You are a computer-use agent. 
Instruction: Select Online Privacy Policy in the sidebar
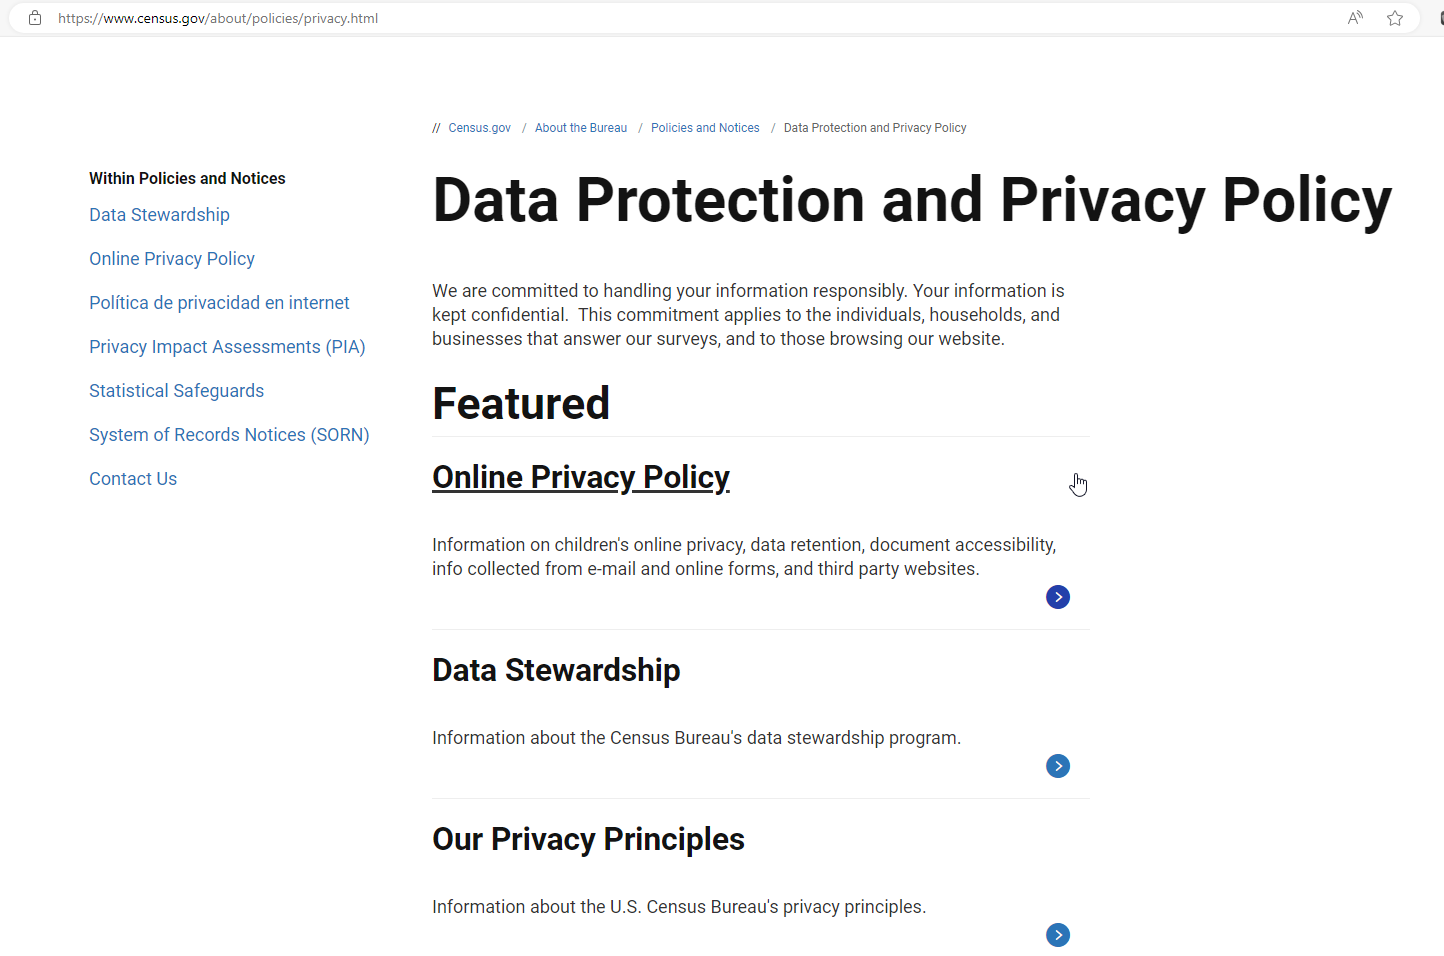click(172, 259)
